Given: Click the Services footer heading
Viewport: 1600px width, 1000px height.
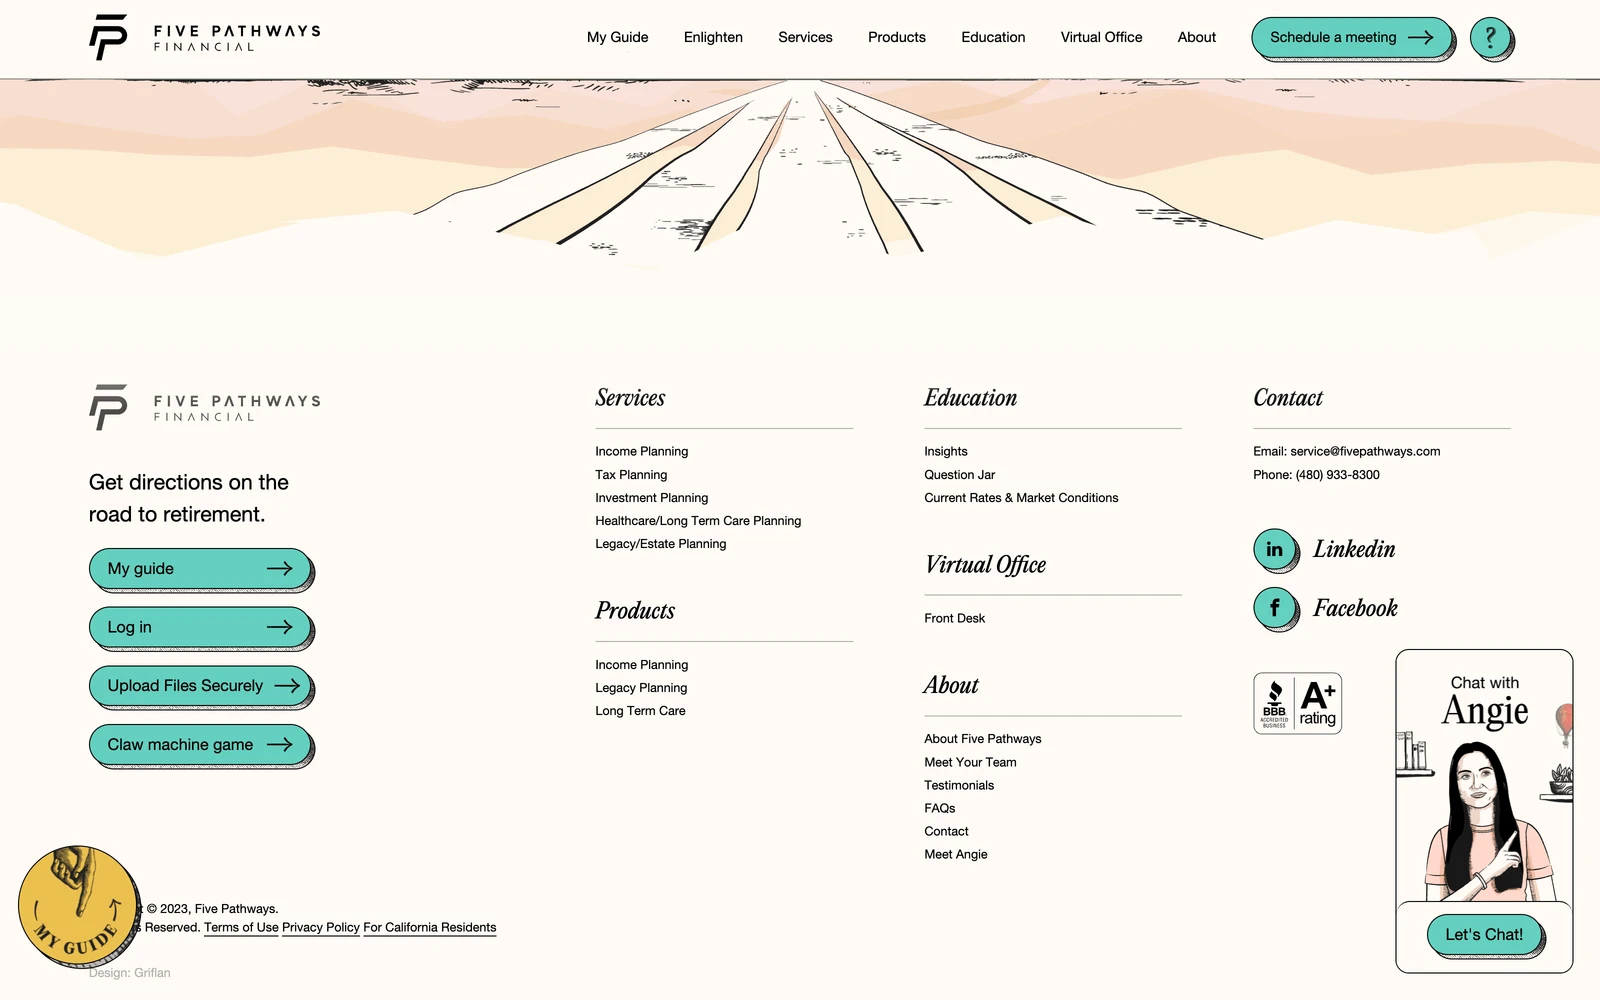Looking at the screenshot, I should tap(630, 398).
